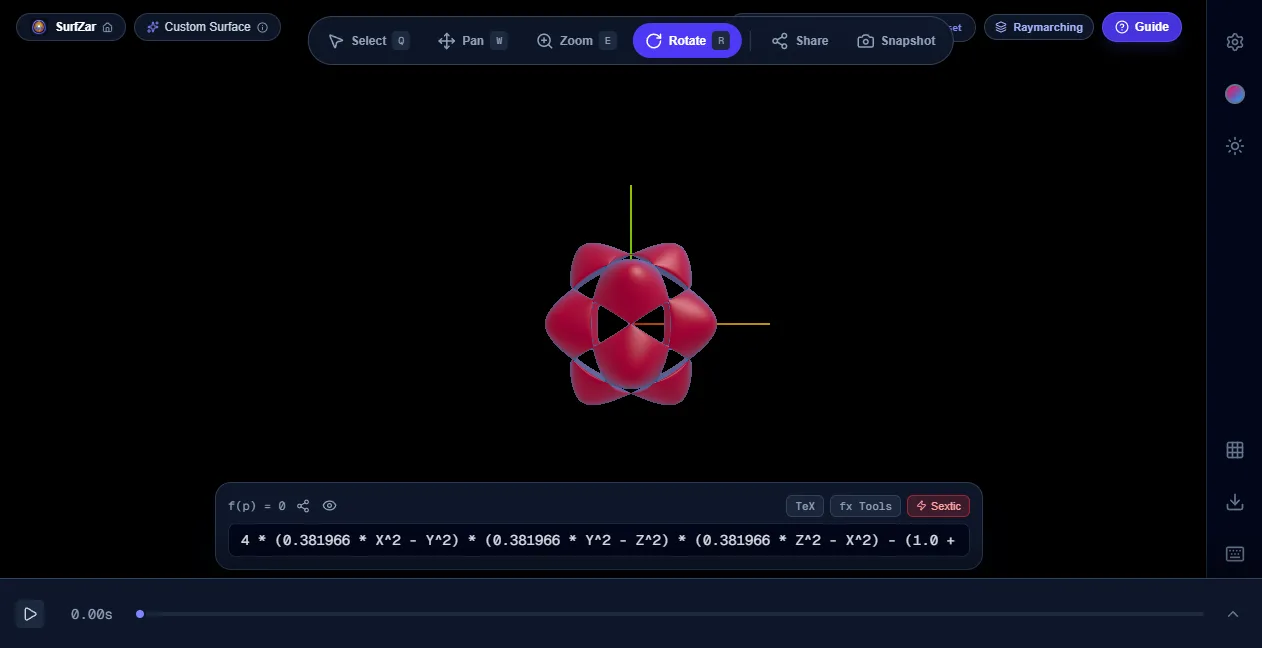This screenshot has width=1262, height=648.
Task: Open the keyboard shortcuts icon
Action: pos(1235,554)
